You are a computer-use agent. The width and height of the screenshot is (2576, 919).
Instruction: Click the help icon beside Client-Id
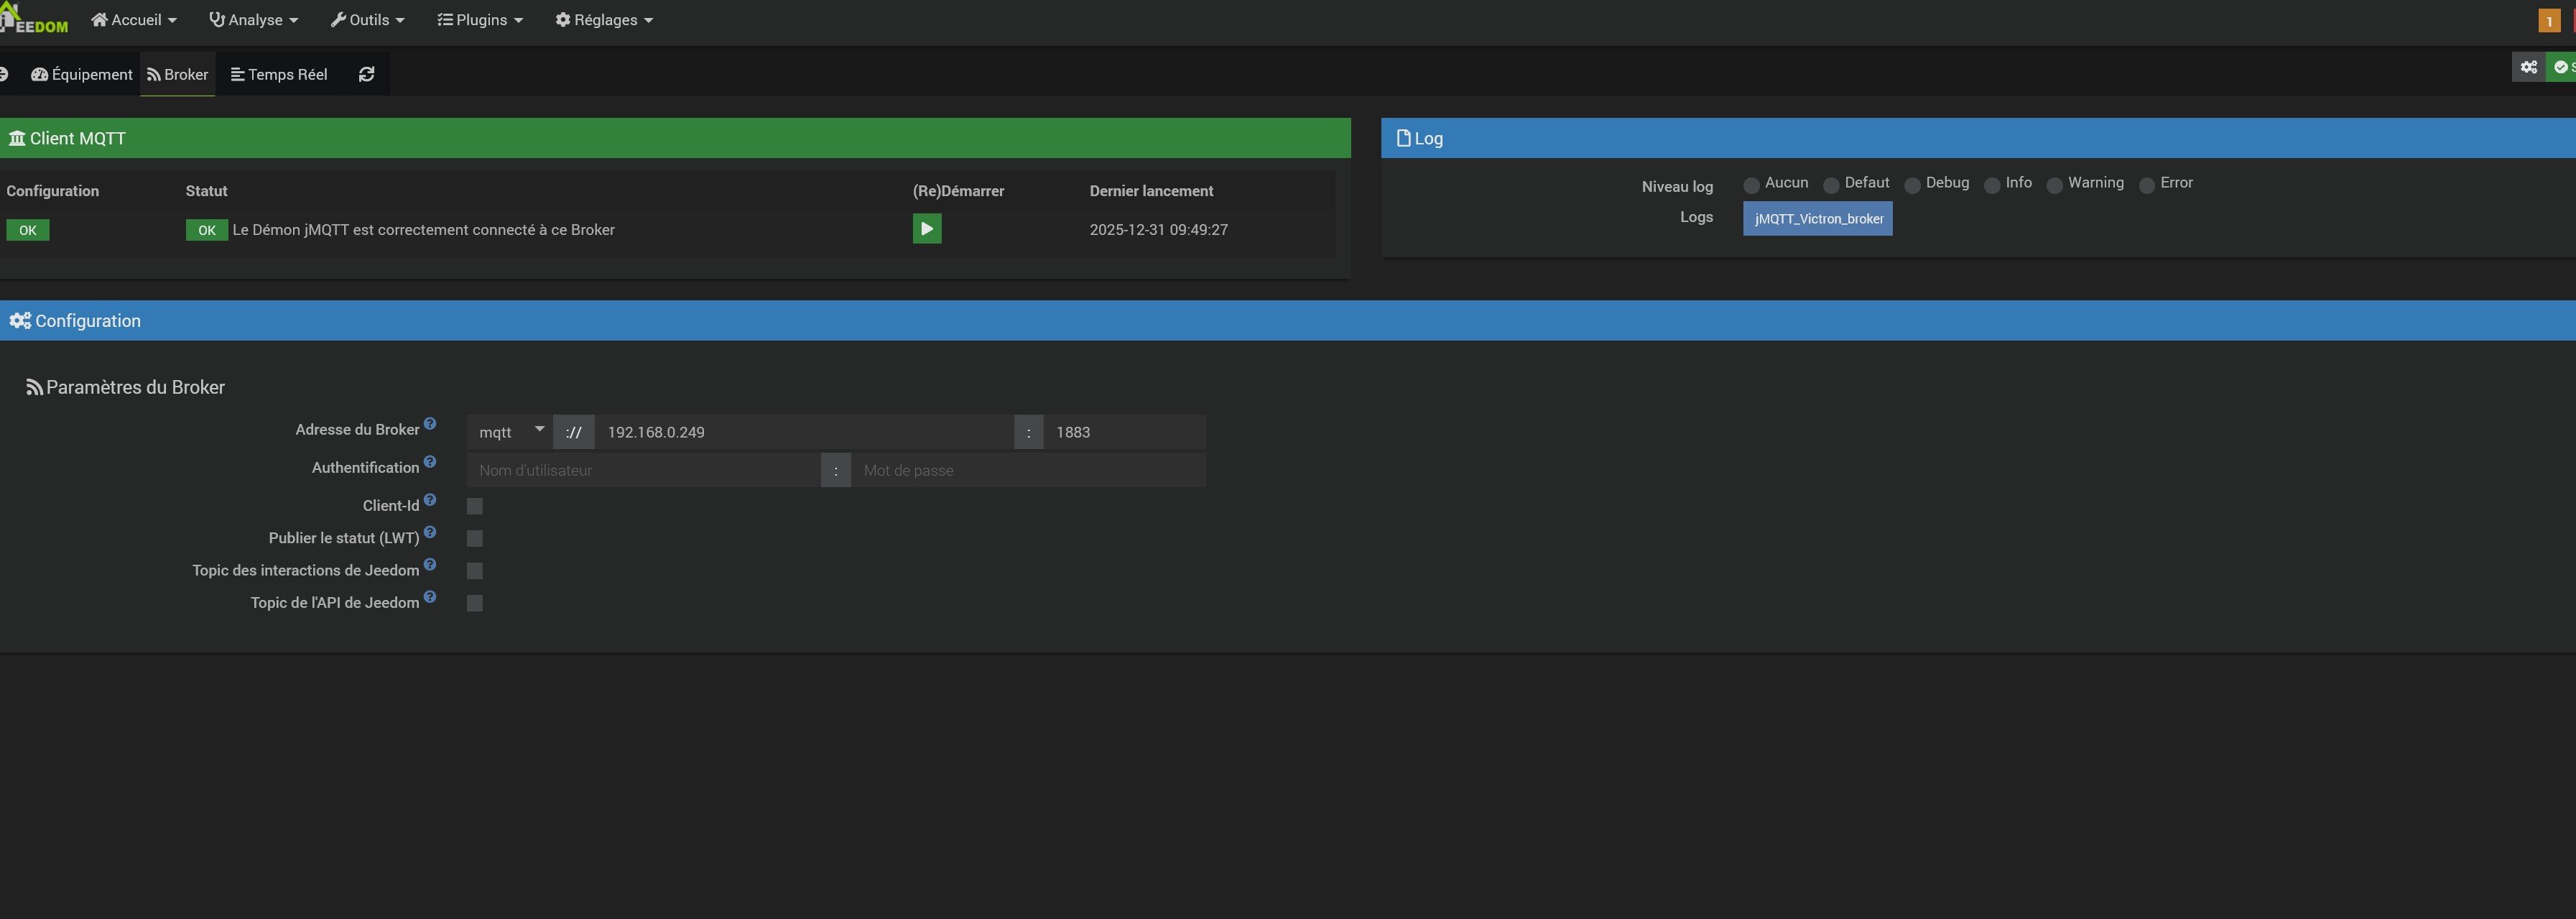tap(430, 500)
